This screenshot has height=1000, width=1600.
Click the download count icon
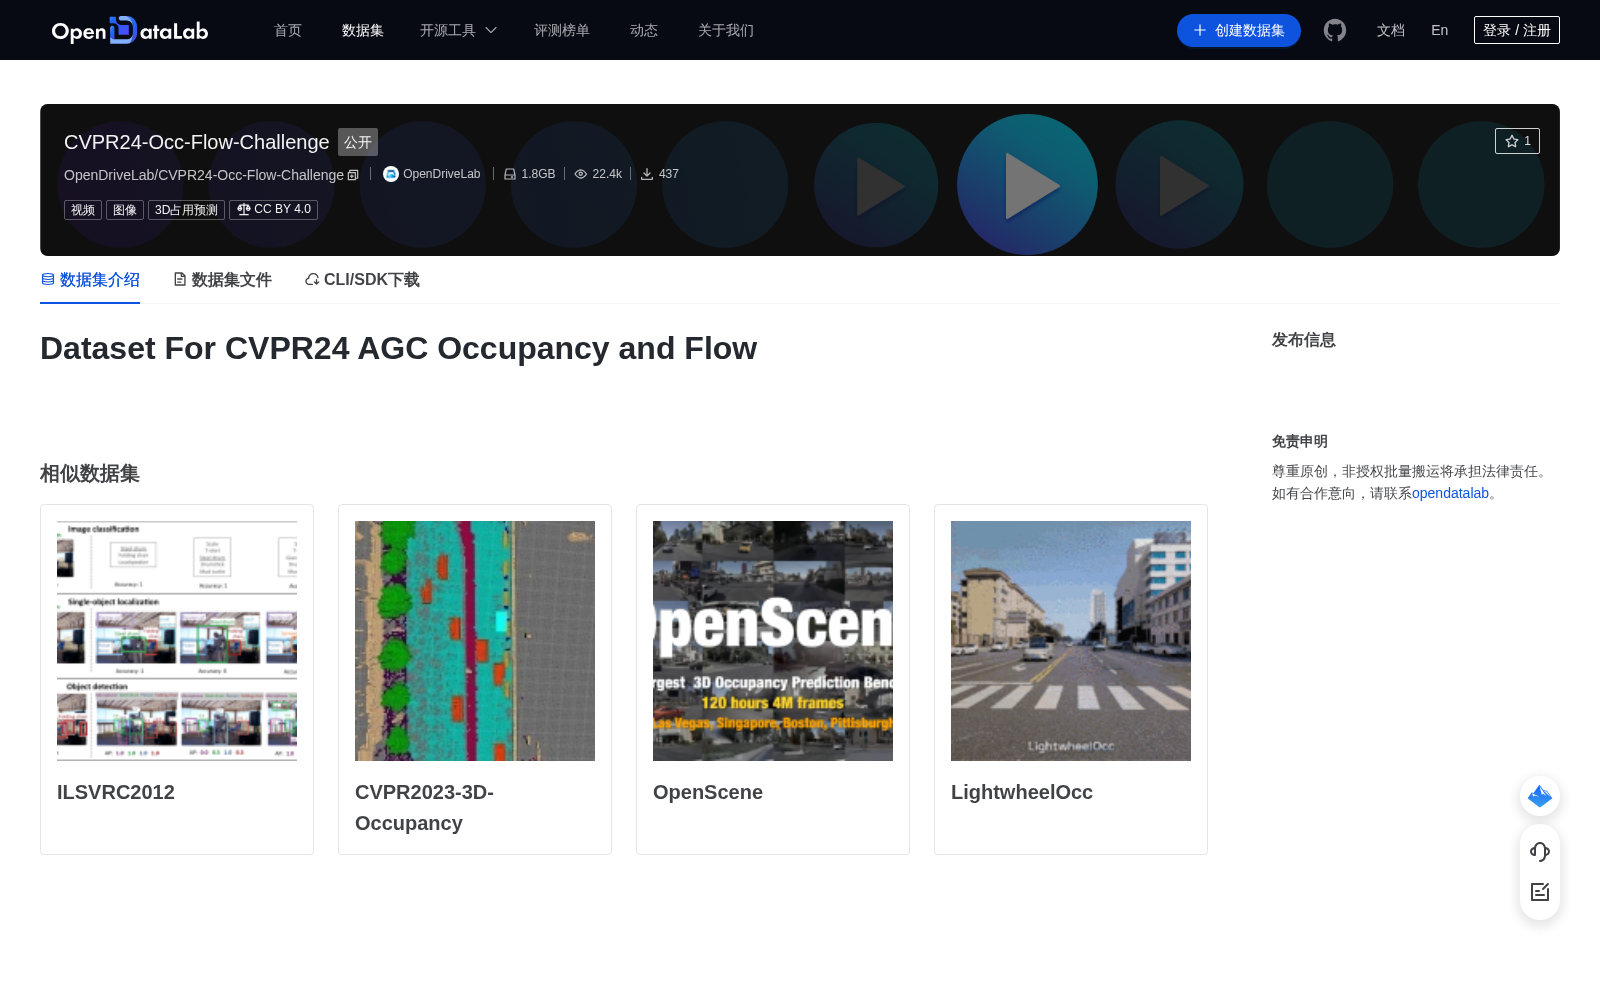647,174
